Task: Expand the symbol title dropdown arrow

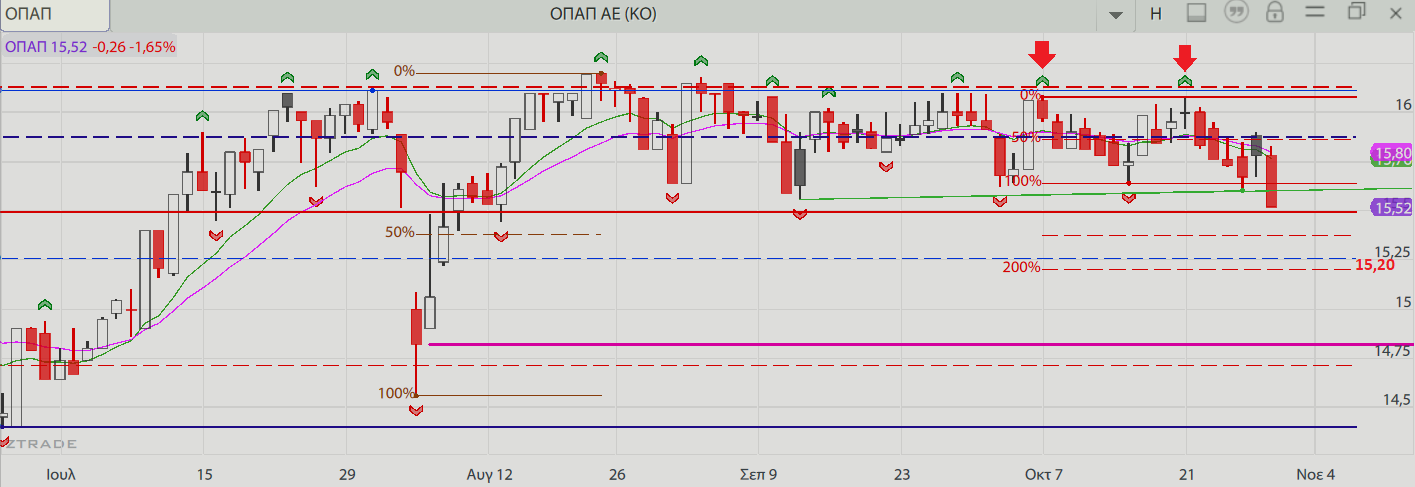Action: pyautogui.click(x=1116, y=14)
